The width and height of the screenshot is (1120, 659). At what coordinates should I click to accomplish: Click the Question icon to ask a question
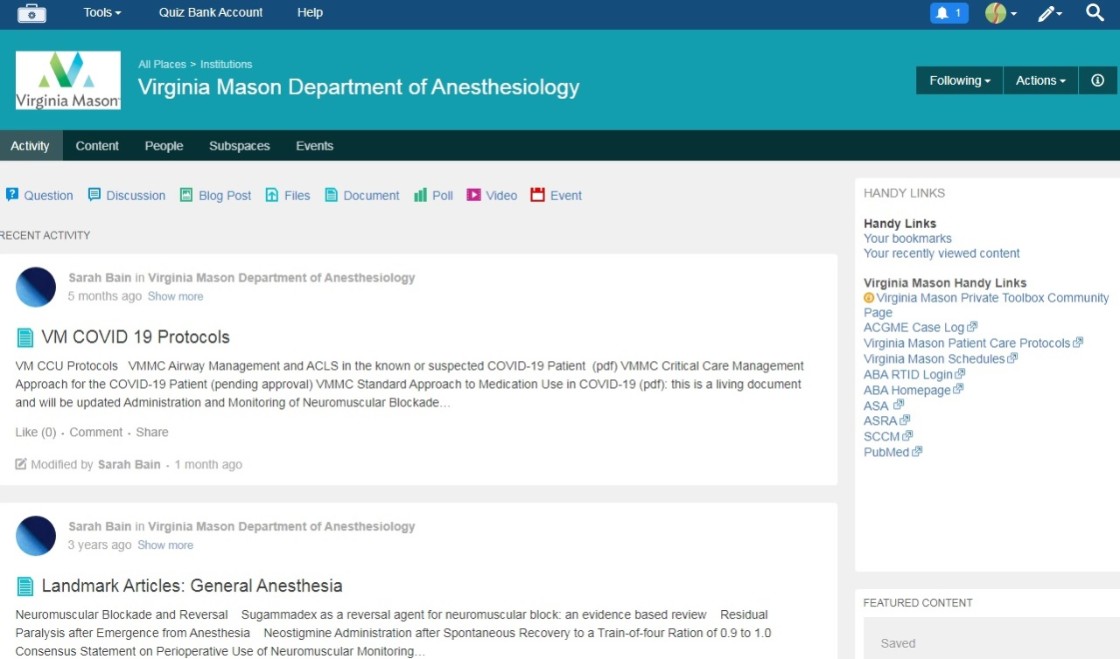12,194
